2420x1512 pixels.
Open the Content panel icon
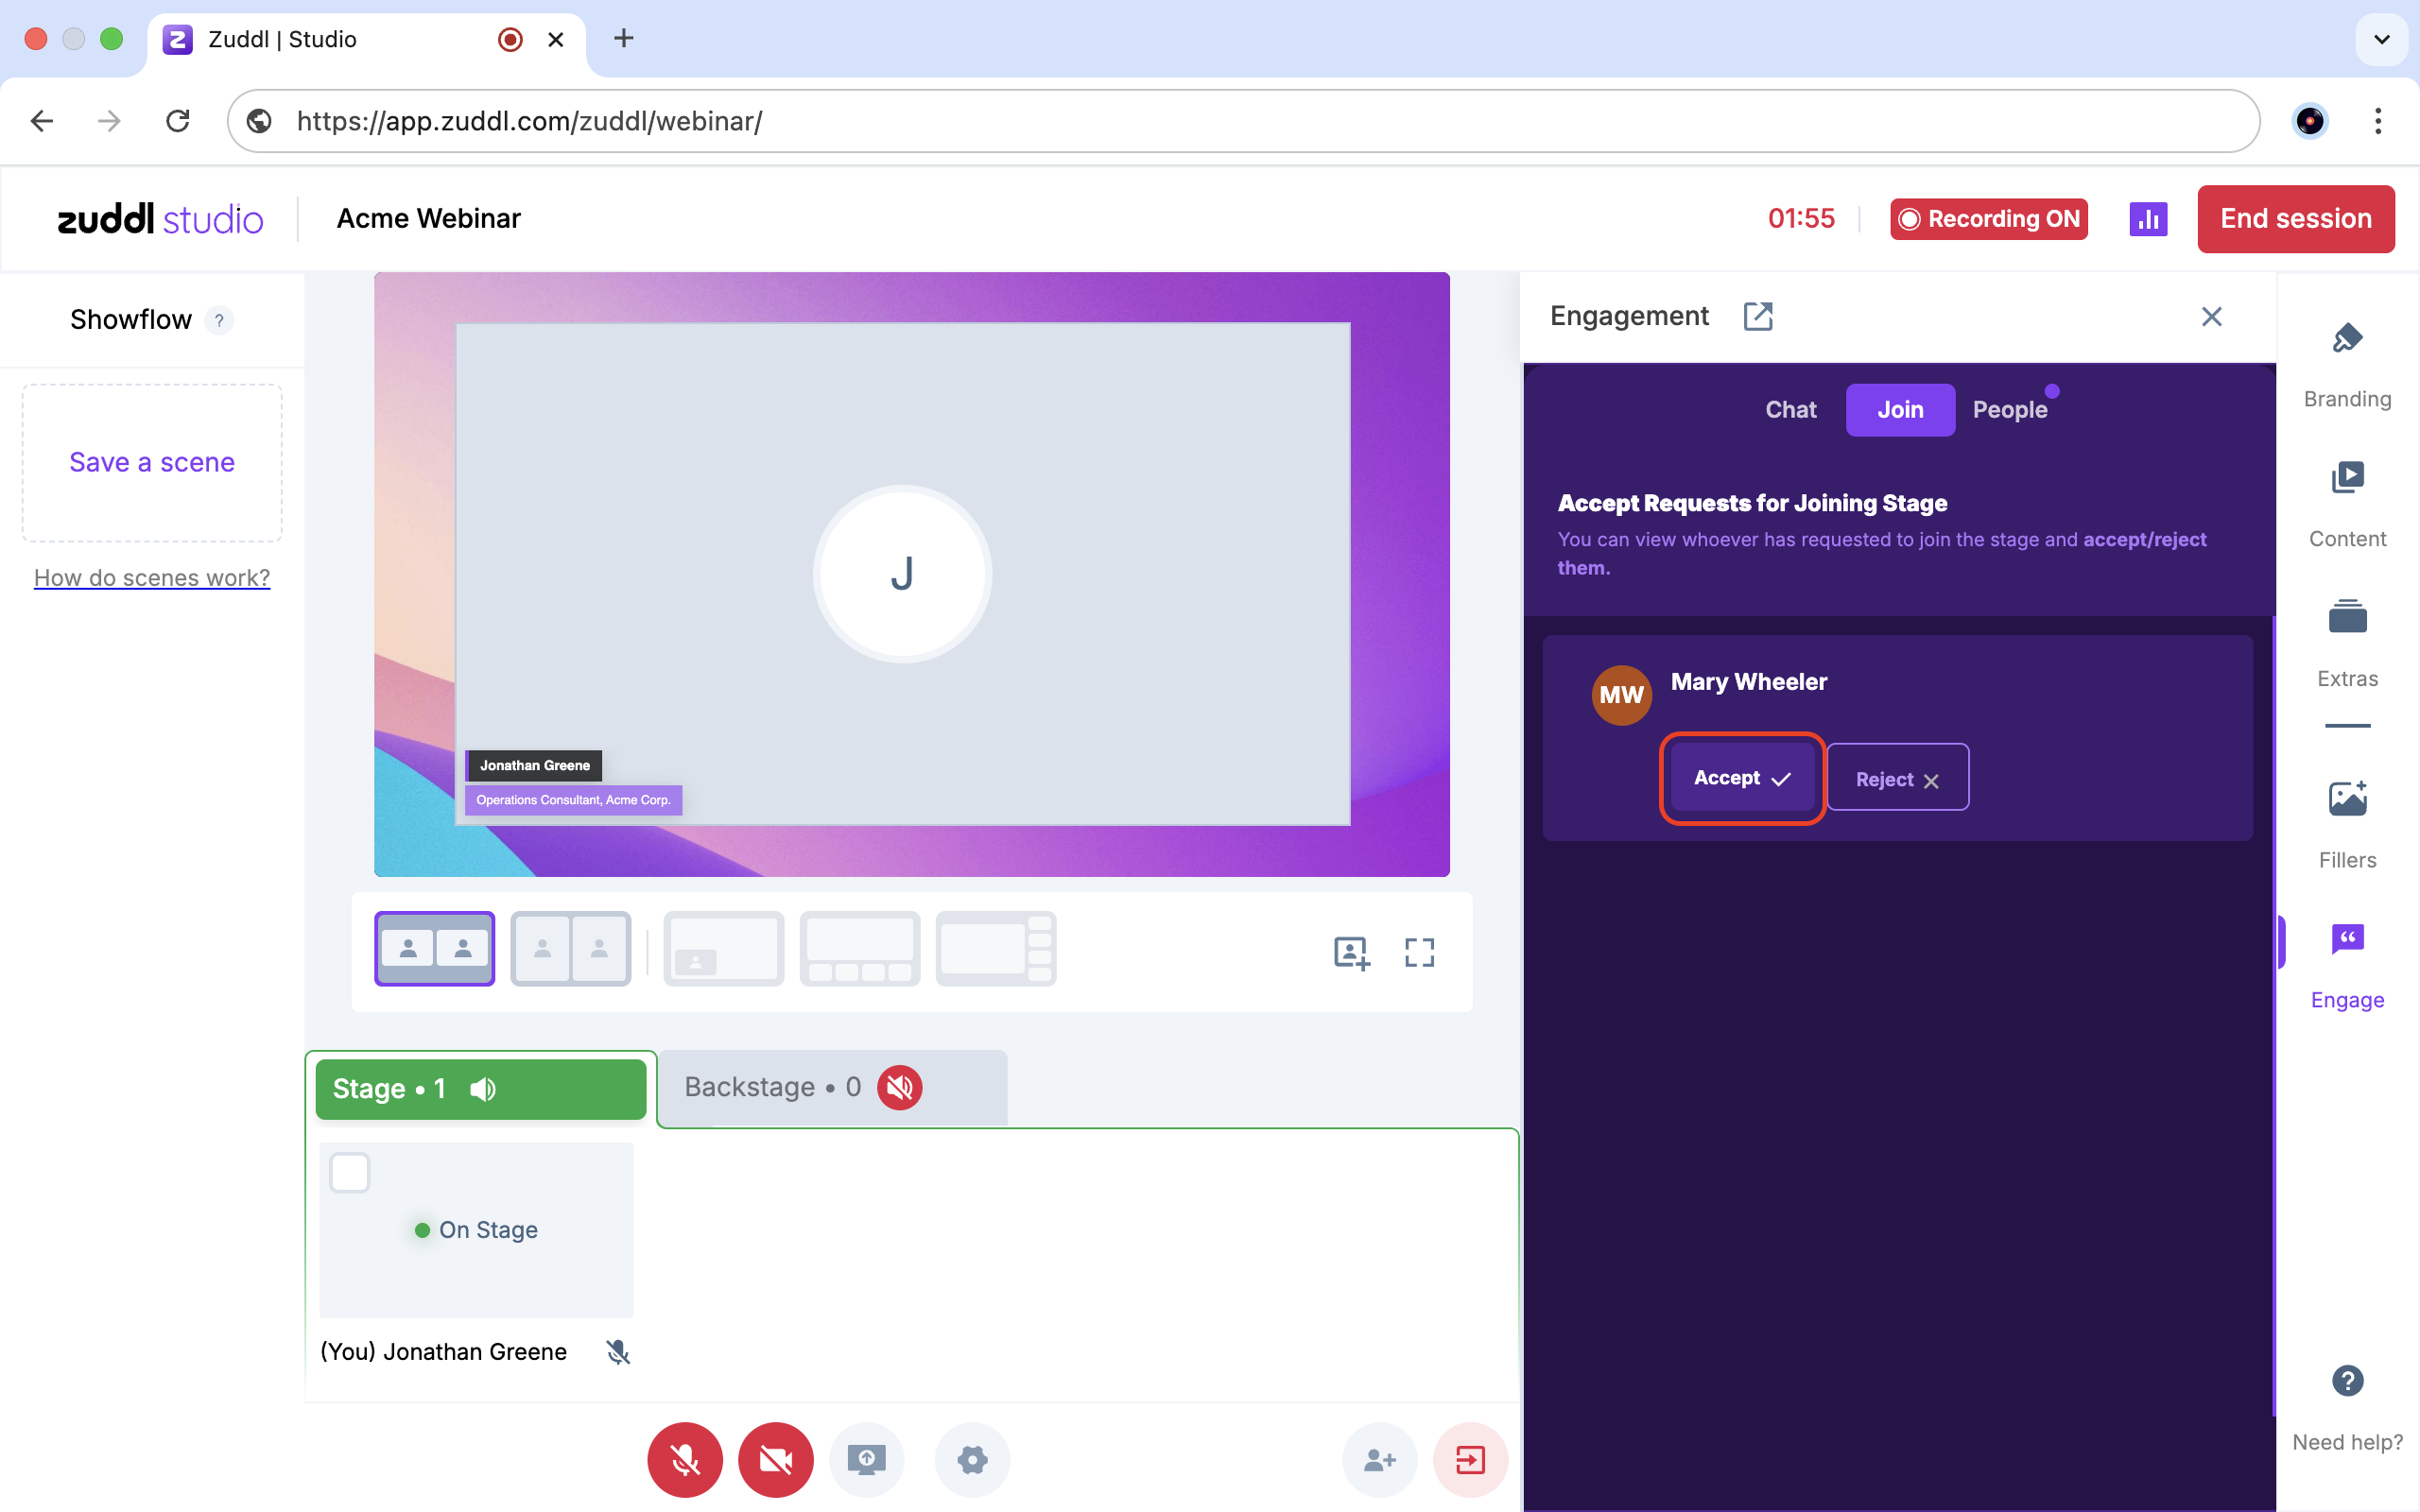[2346, 479]
